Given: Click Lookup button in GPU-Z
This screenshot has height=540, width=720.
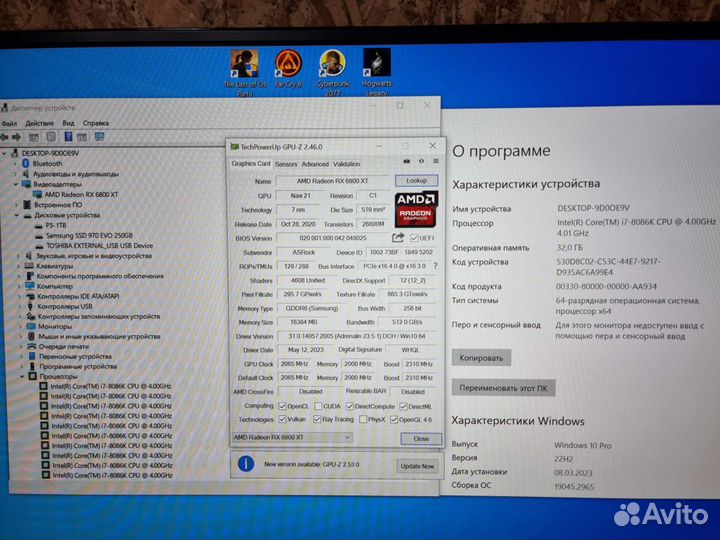Looking at the screenshot, I should click(416, 181).
